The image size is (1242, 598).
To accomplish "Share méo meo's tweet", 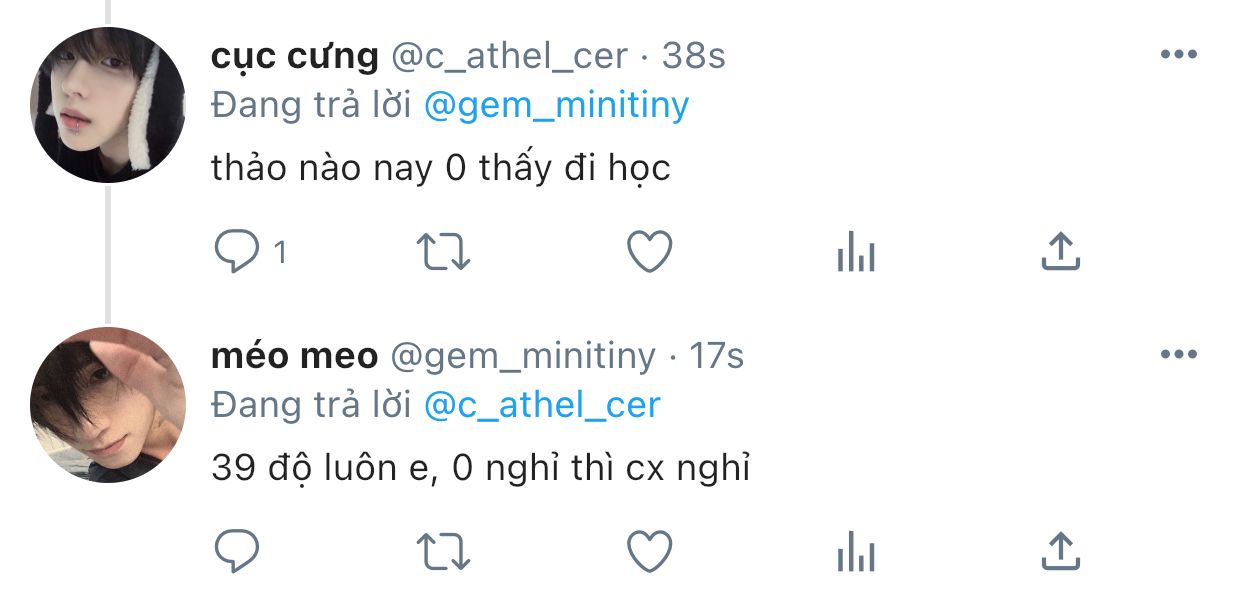I will 1060,550.
